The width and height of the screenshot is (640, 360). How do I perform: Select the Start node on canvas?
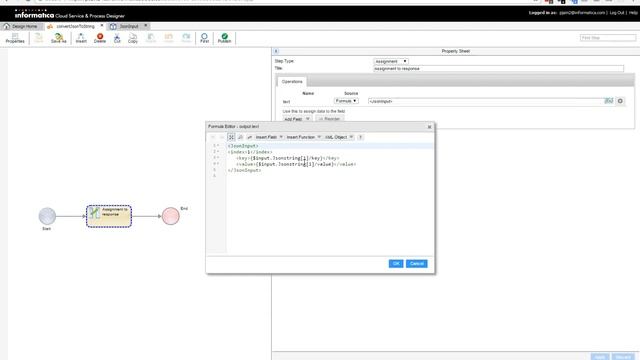click(x=47, y=216)
